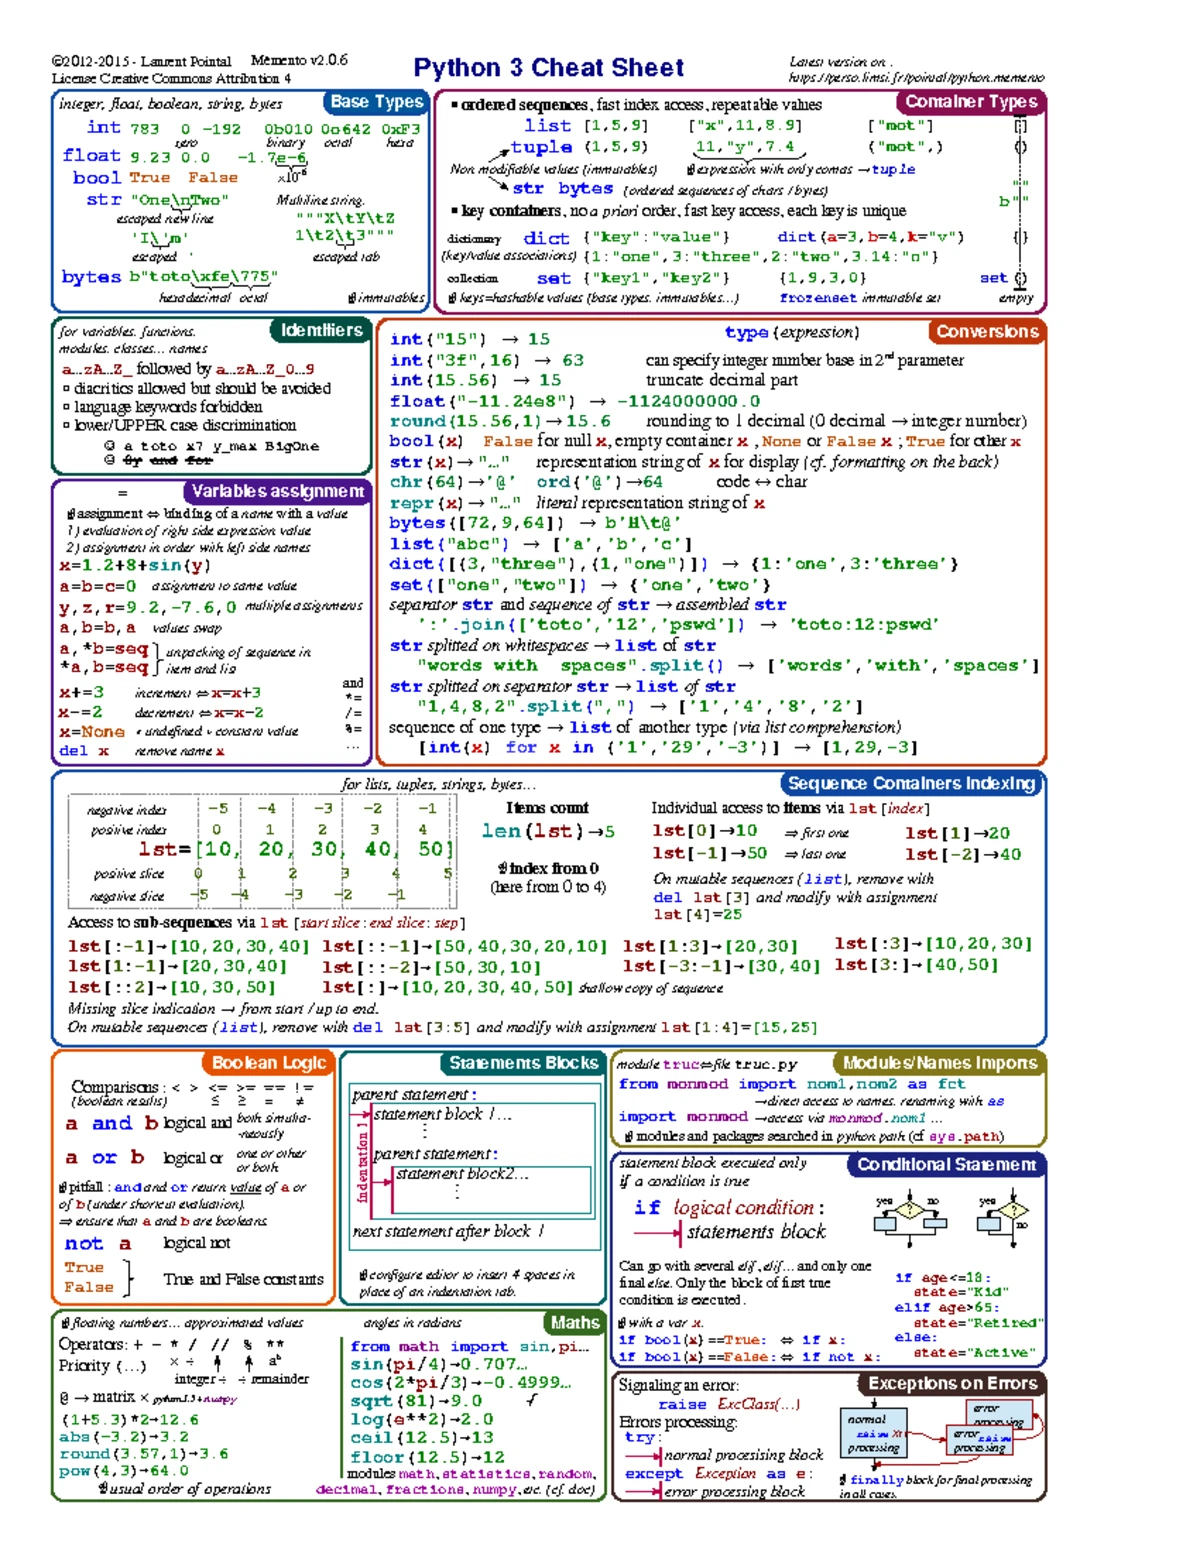Click the 'frozenset' keyword in Container Types

pos(818,297)
